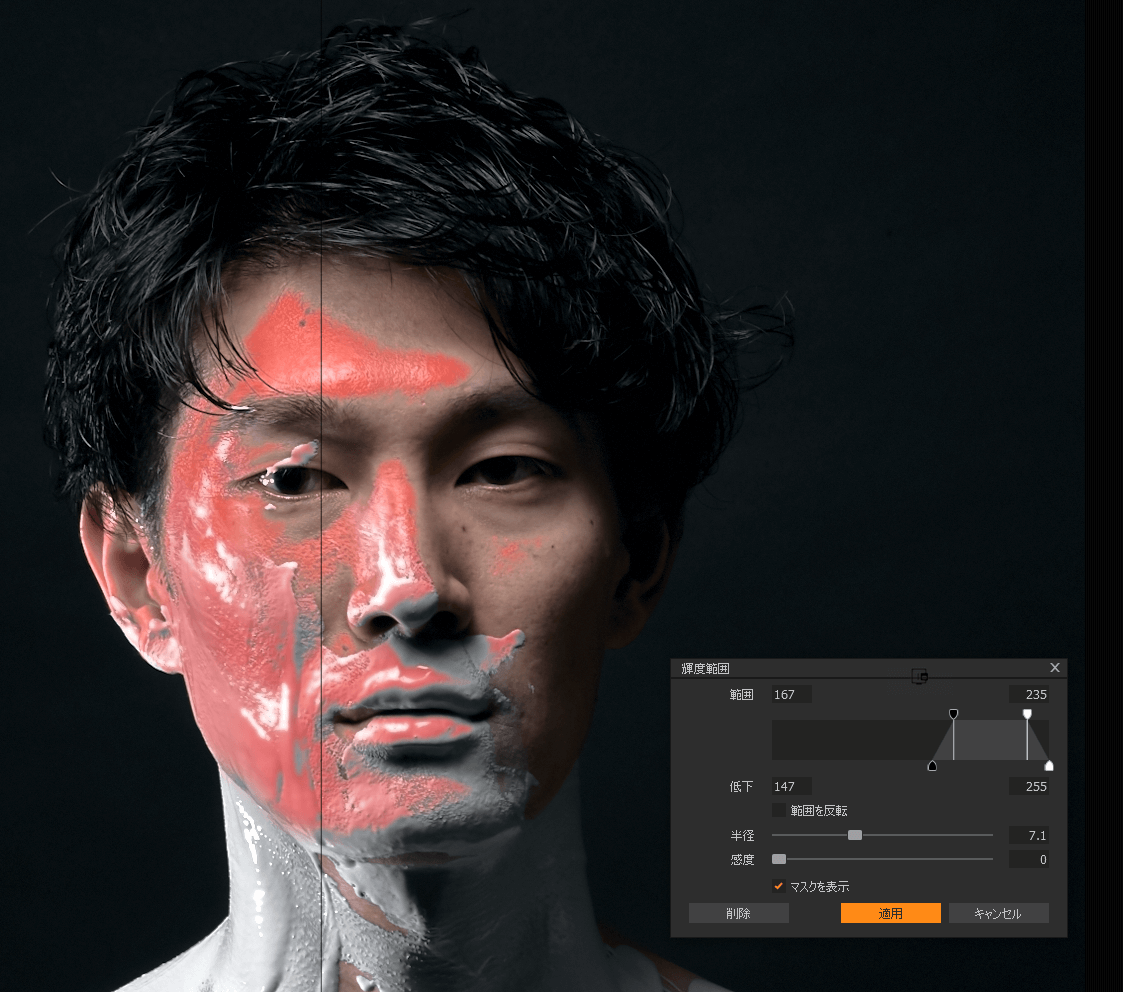Screen dimensions: 1123x992
Task: Click the 範囲 minimum value field 167
Action: coord(791,694)
